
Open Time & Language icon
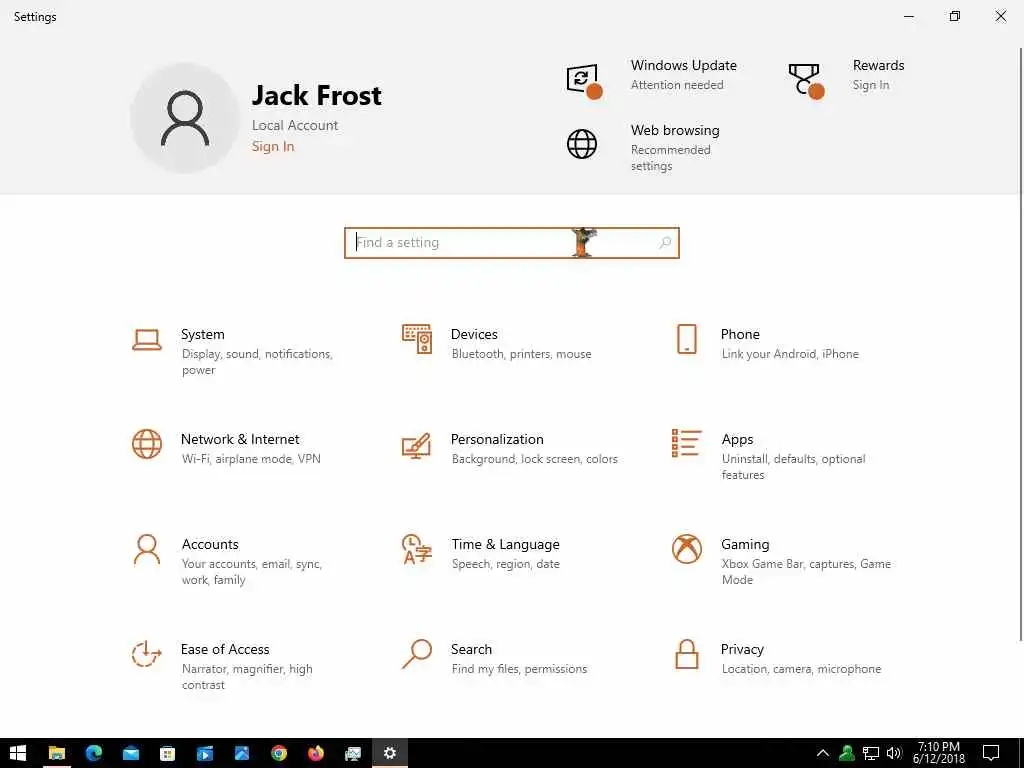coord(417,549)
